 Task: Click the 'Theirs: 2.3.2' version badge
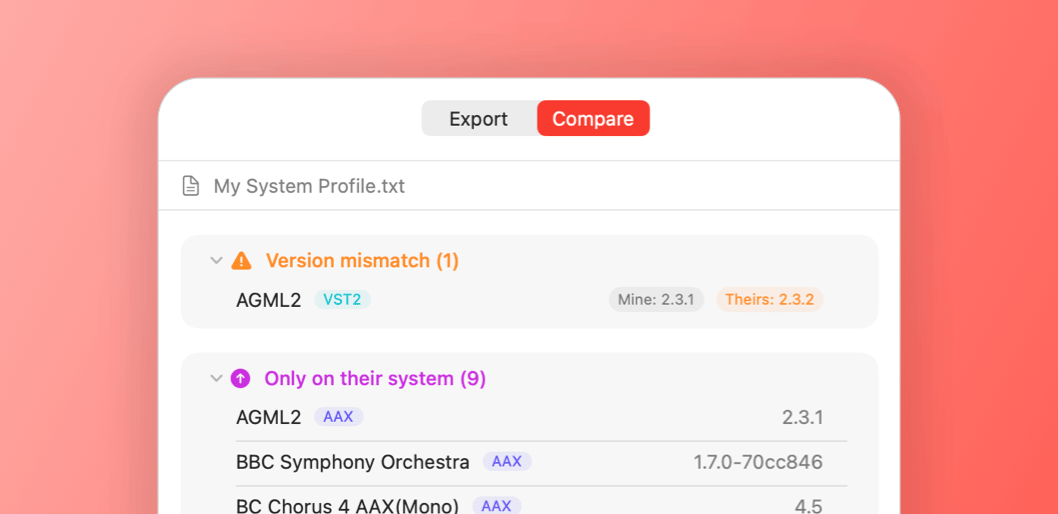pos(769,299)
